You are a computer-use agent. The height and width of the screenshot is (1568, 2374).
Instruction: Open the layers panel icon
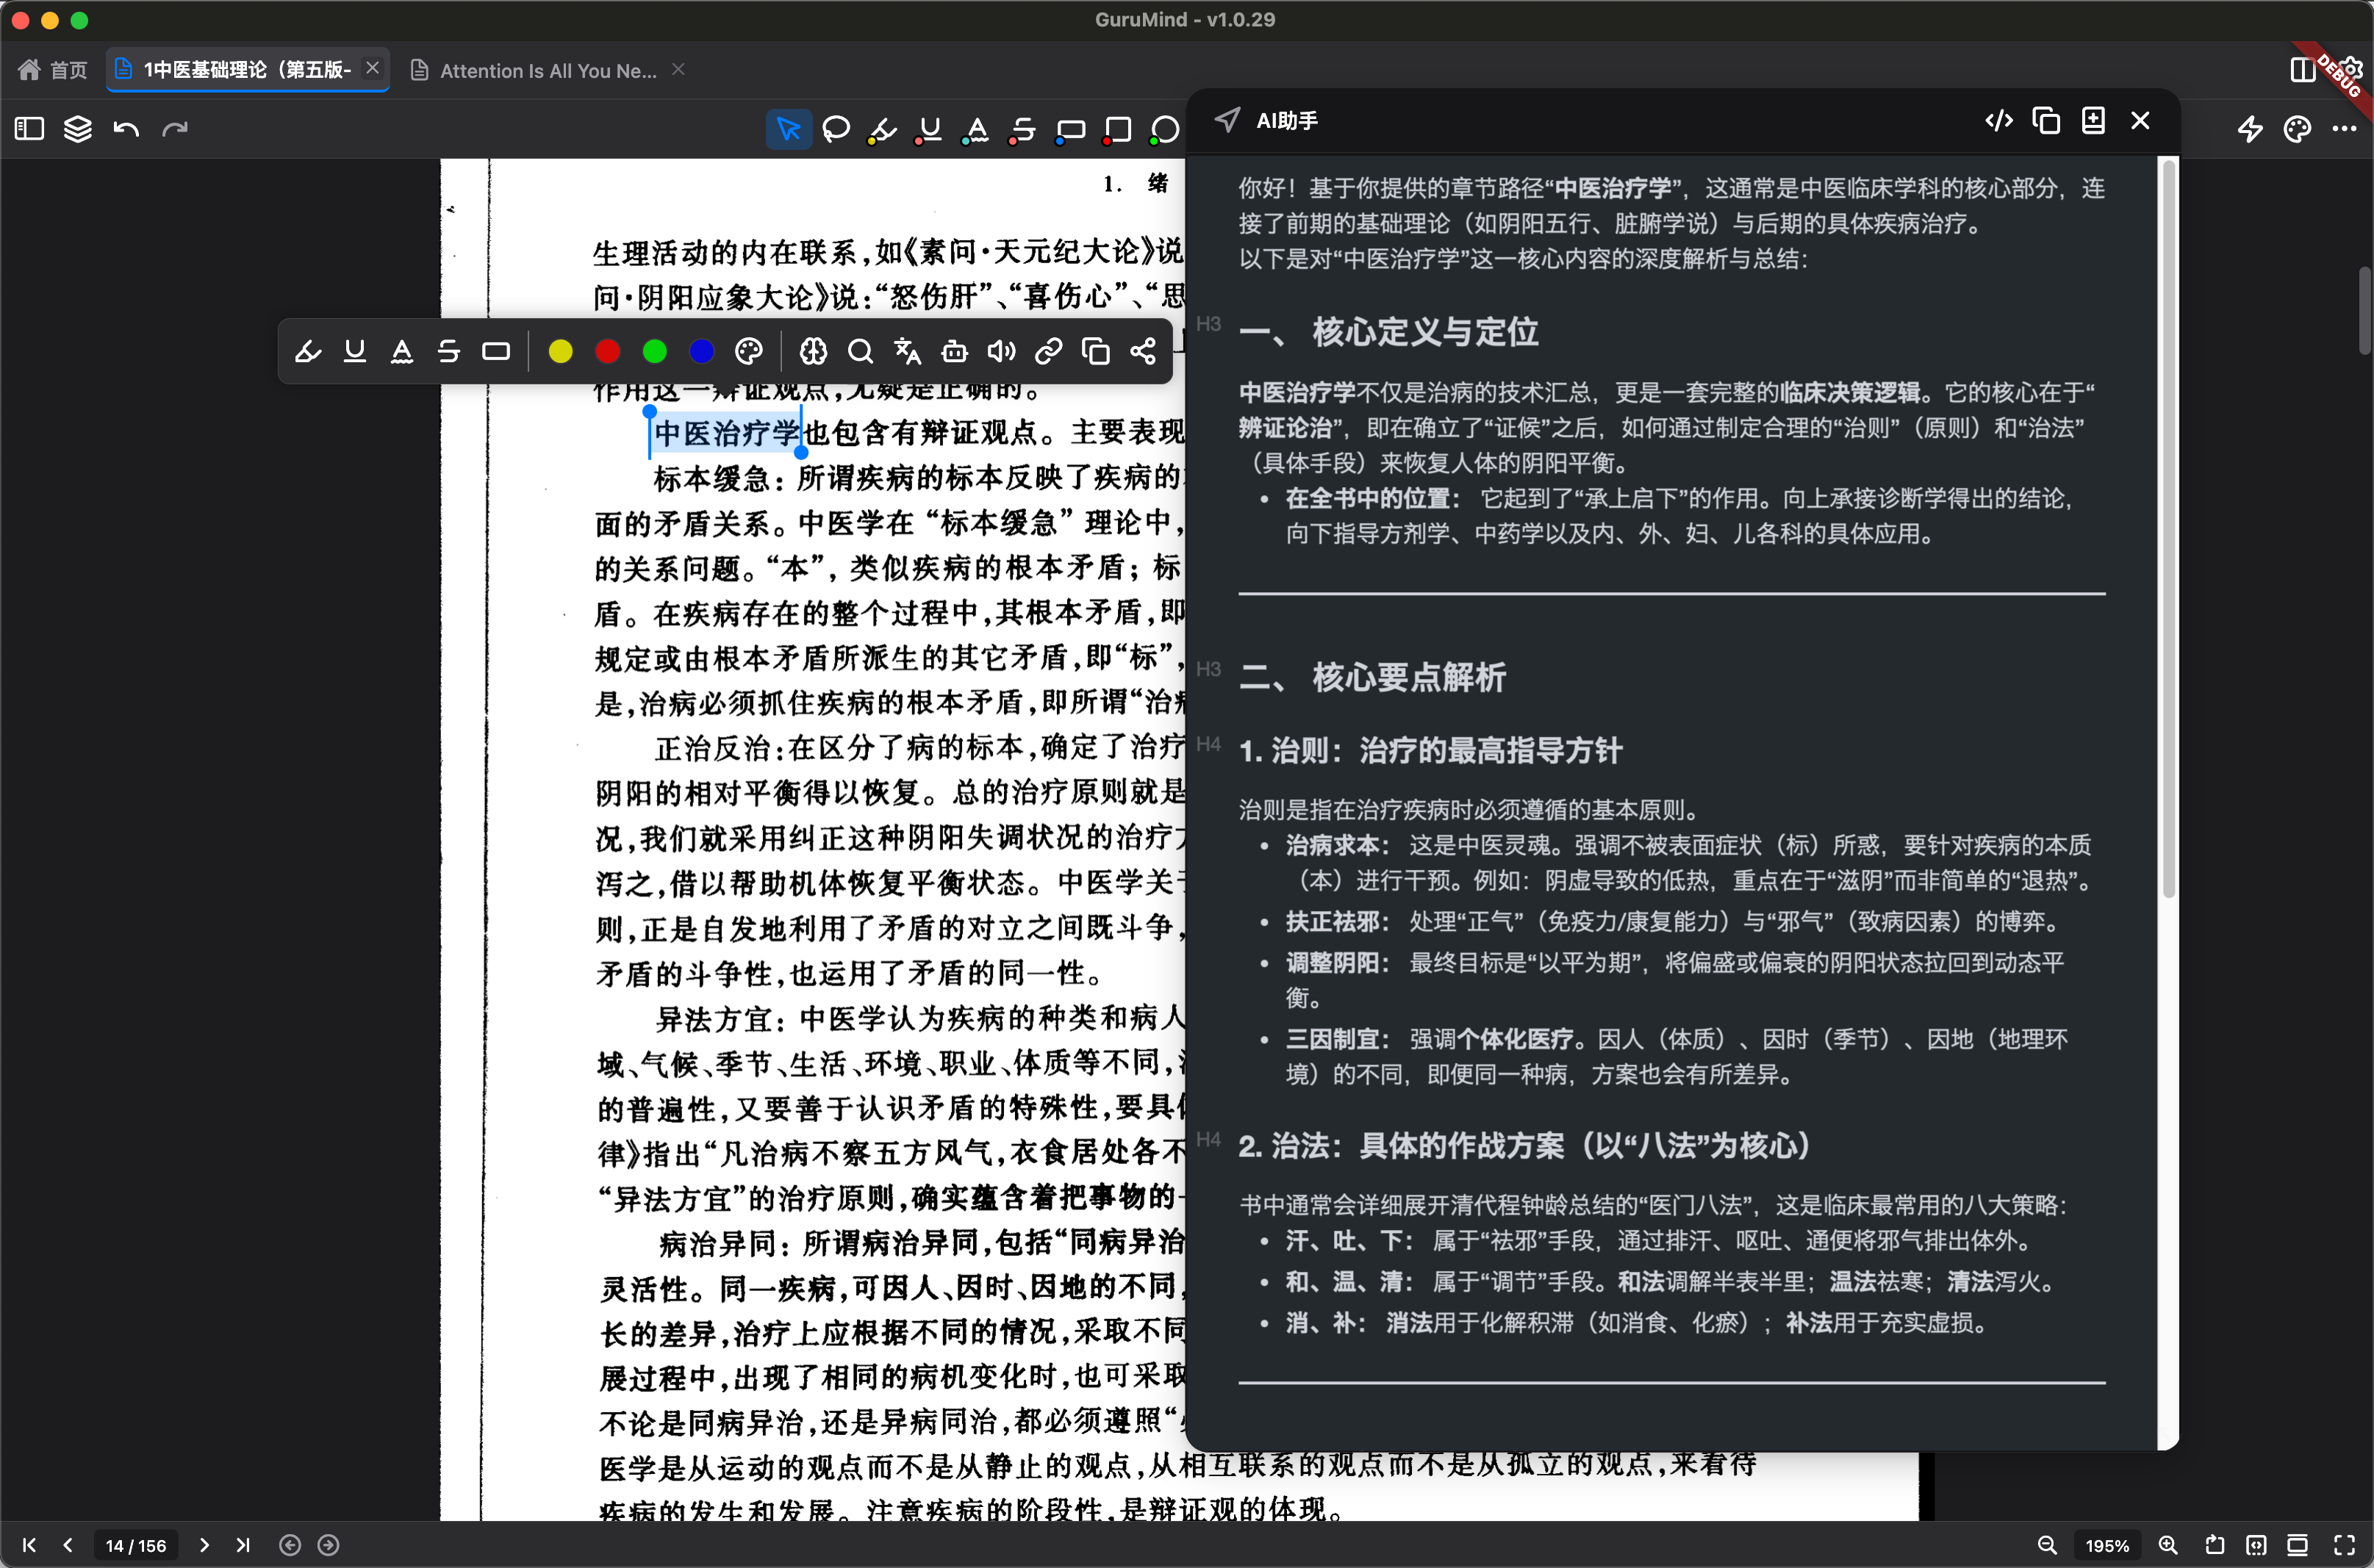pos(77,129)
